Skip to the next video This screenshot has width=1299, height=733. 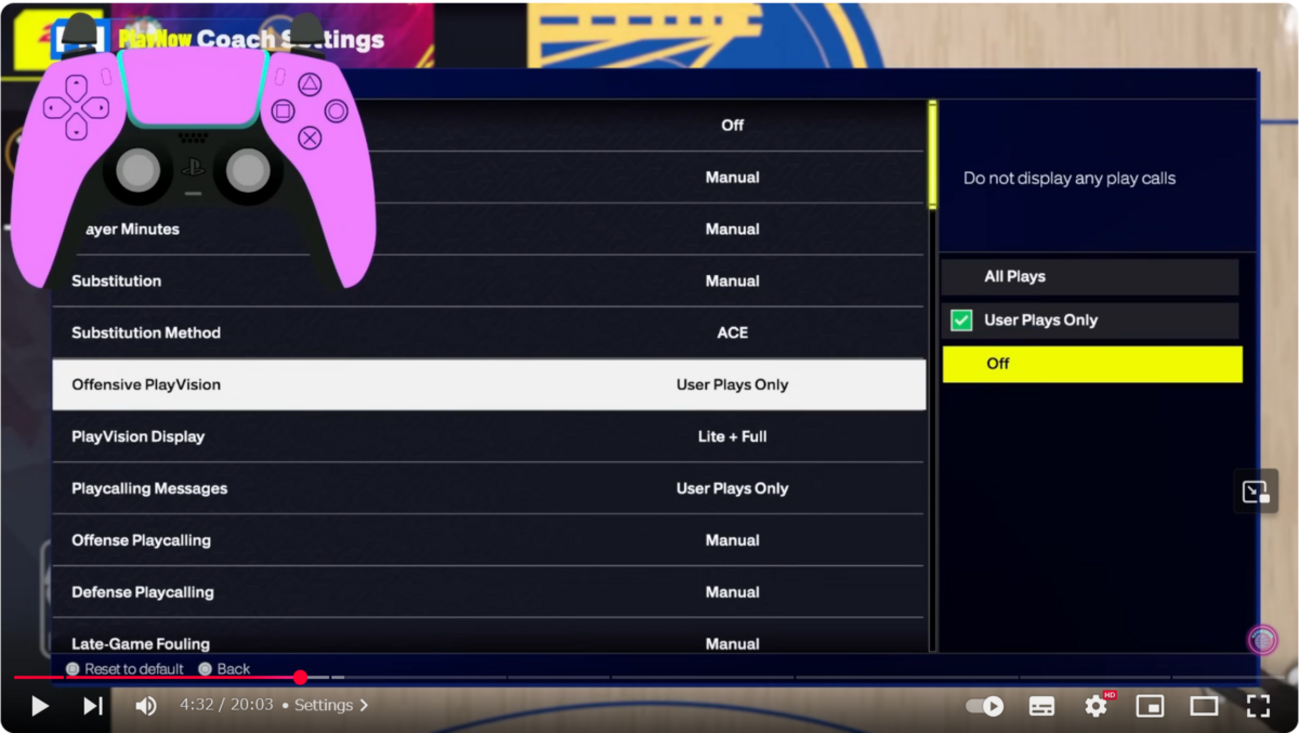click(x=93, y=706)
